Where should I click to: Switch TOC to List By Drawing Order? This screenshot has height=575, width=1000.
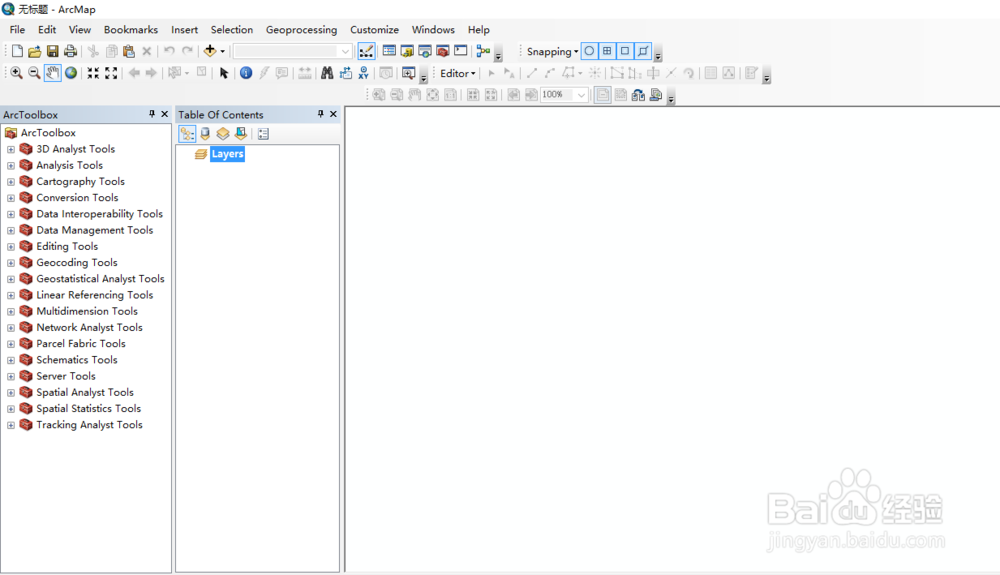(187, 134)
